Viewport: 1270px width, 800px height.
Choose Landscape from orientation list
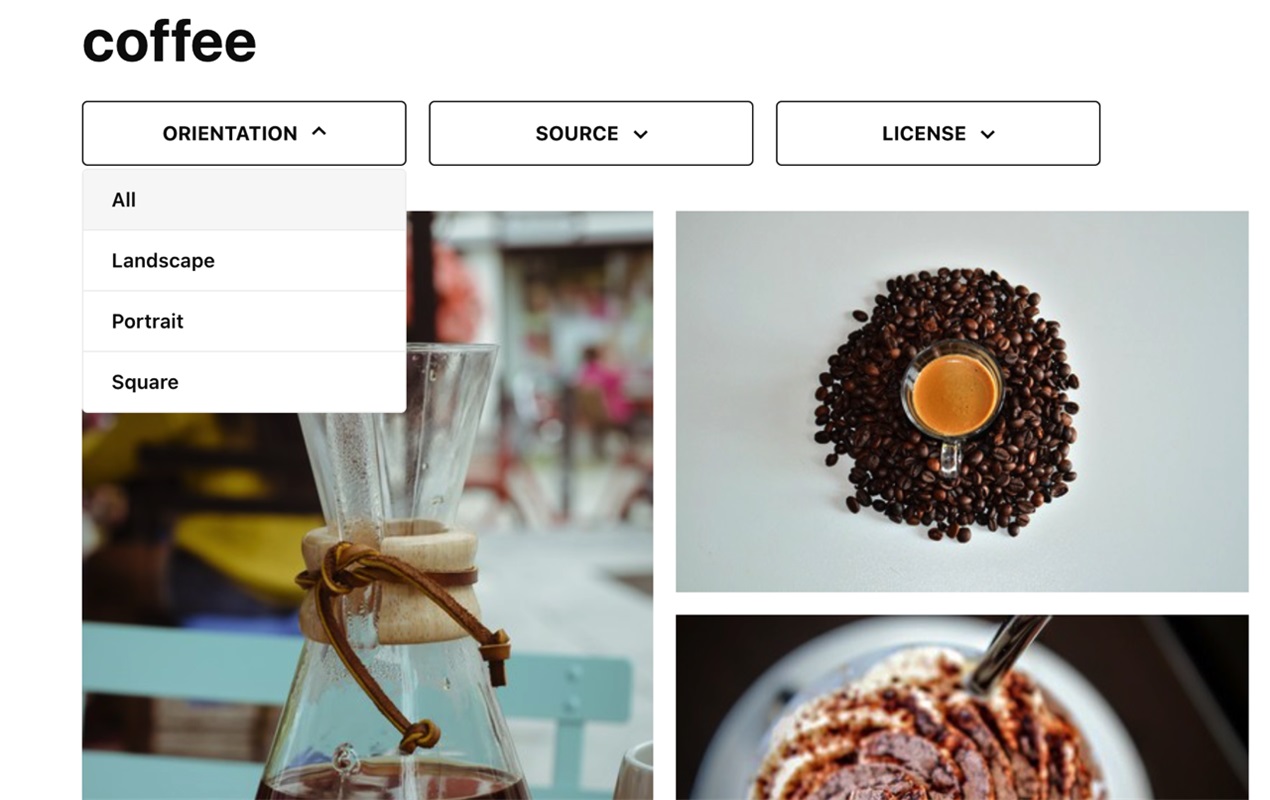pos(244,261)
